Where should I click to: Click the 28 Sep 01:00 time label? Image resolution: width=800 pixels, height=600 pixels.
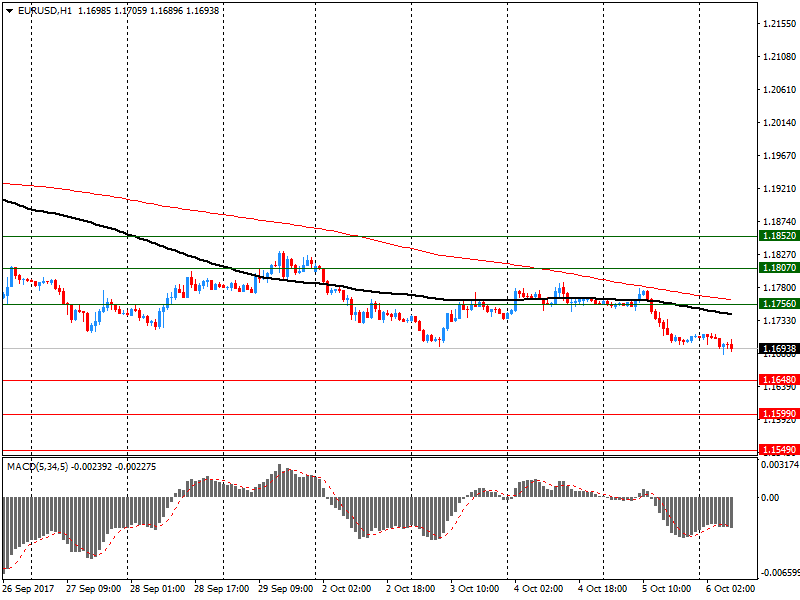click(158, 589)
